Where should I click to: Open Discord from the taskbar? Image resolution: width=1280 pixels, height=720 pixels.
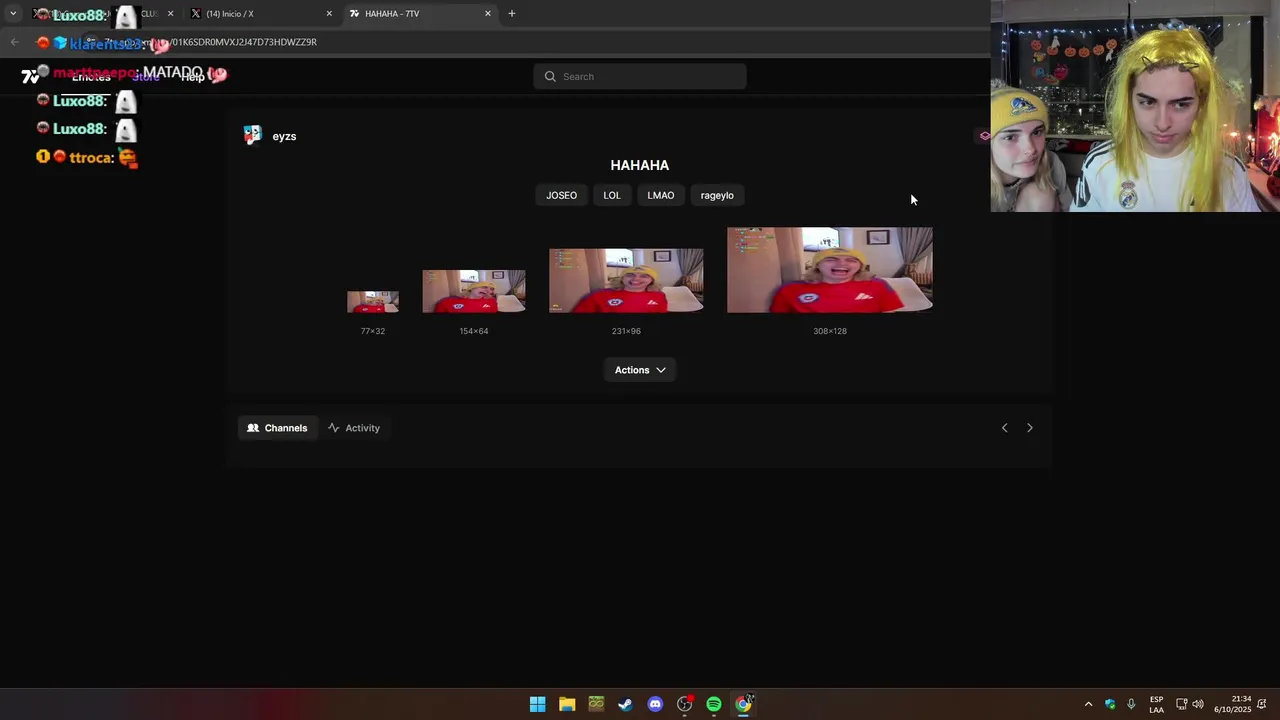pos(655,704)
